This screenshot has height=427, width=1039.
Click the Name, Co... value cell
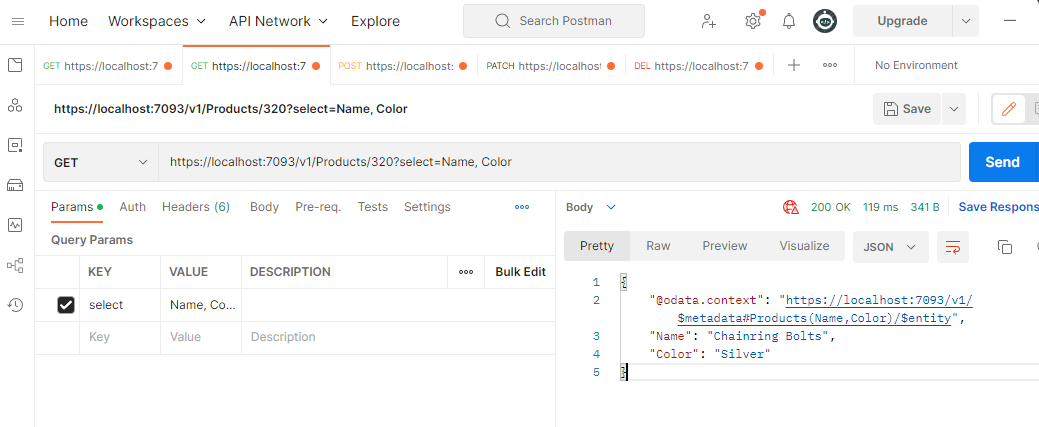tap(201, 305)
